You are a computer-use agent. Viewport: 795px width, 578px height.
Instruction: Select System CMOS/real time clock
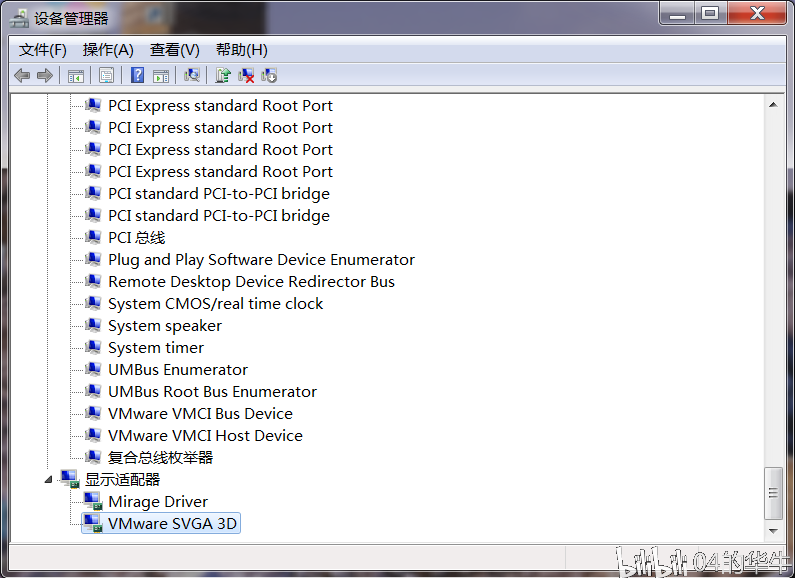215,303
